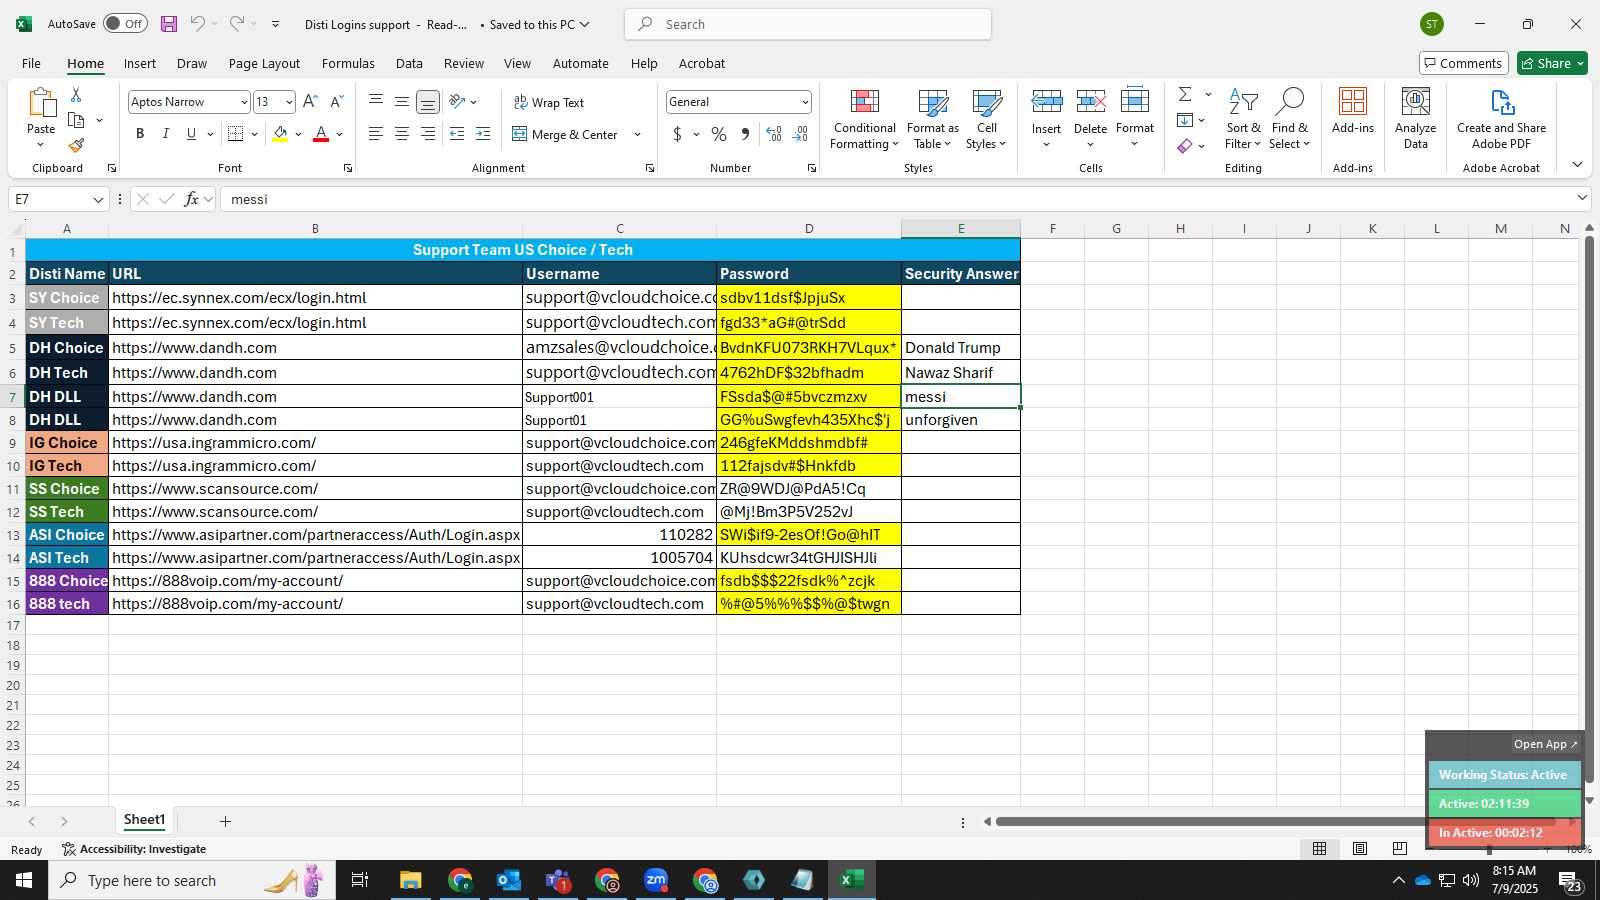Open the Font name dropdown

coord(244,102)
